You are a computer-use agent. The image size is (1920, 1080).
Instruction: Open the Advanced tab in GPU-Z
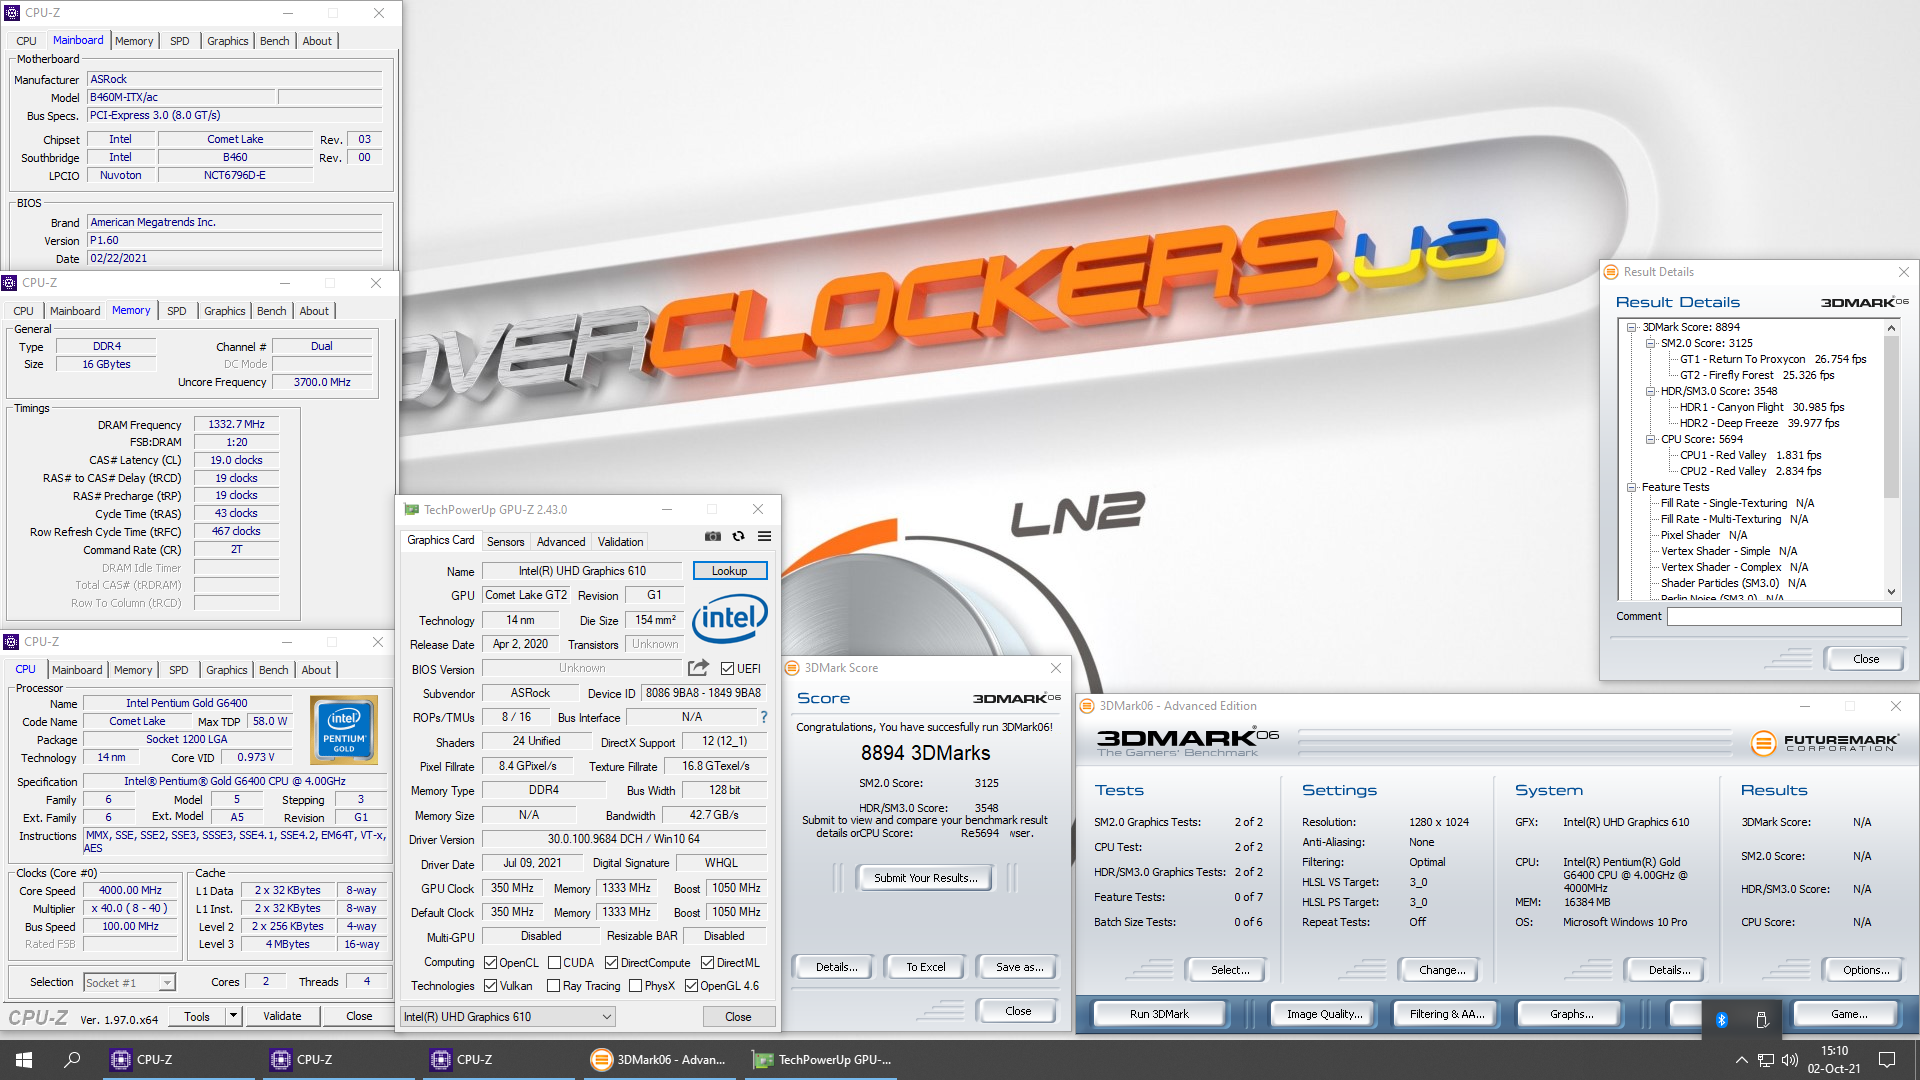pos(561,542)
